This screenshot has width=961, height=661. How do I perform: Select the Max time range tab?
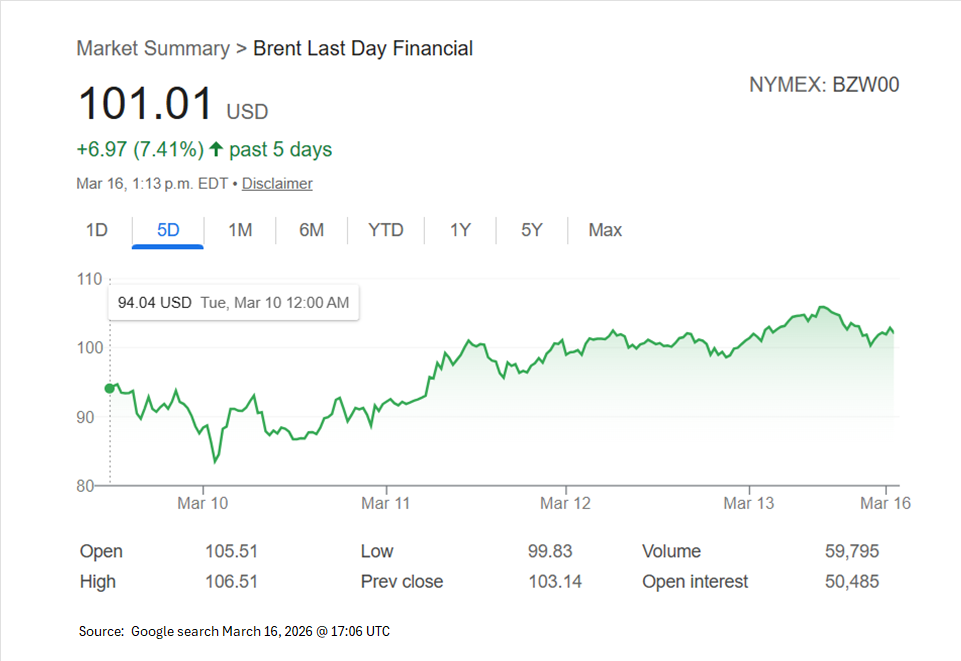[605, 230]
